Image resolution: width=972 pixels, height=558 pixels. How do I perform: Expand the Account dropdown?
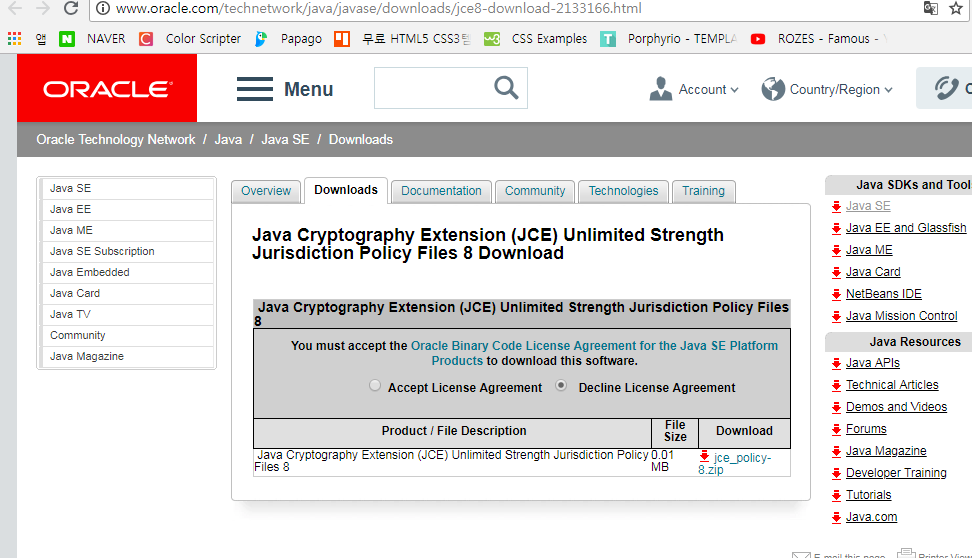click(709, 89)
